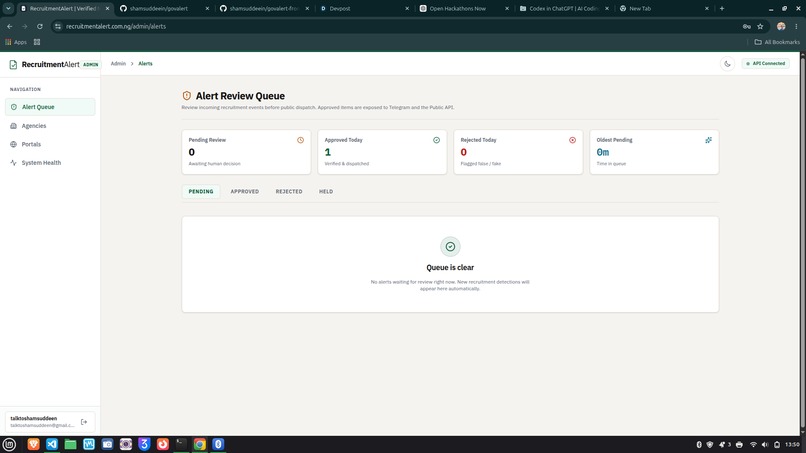Switch to the APPROVED tab
The height and width of the screenshot is (453, 806).
point(245,191)
